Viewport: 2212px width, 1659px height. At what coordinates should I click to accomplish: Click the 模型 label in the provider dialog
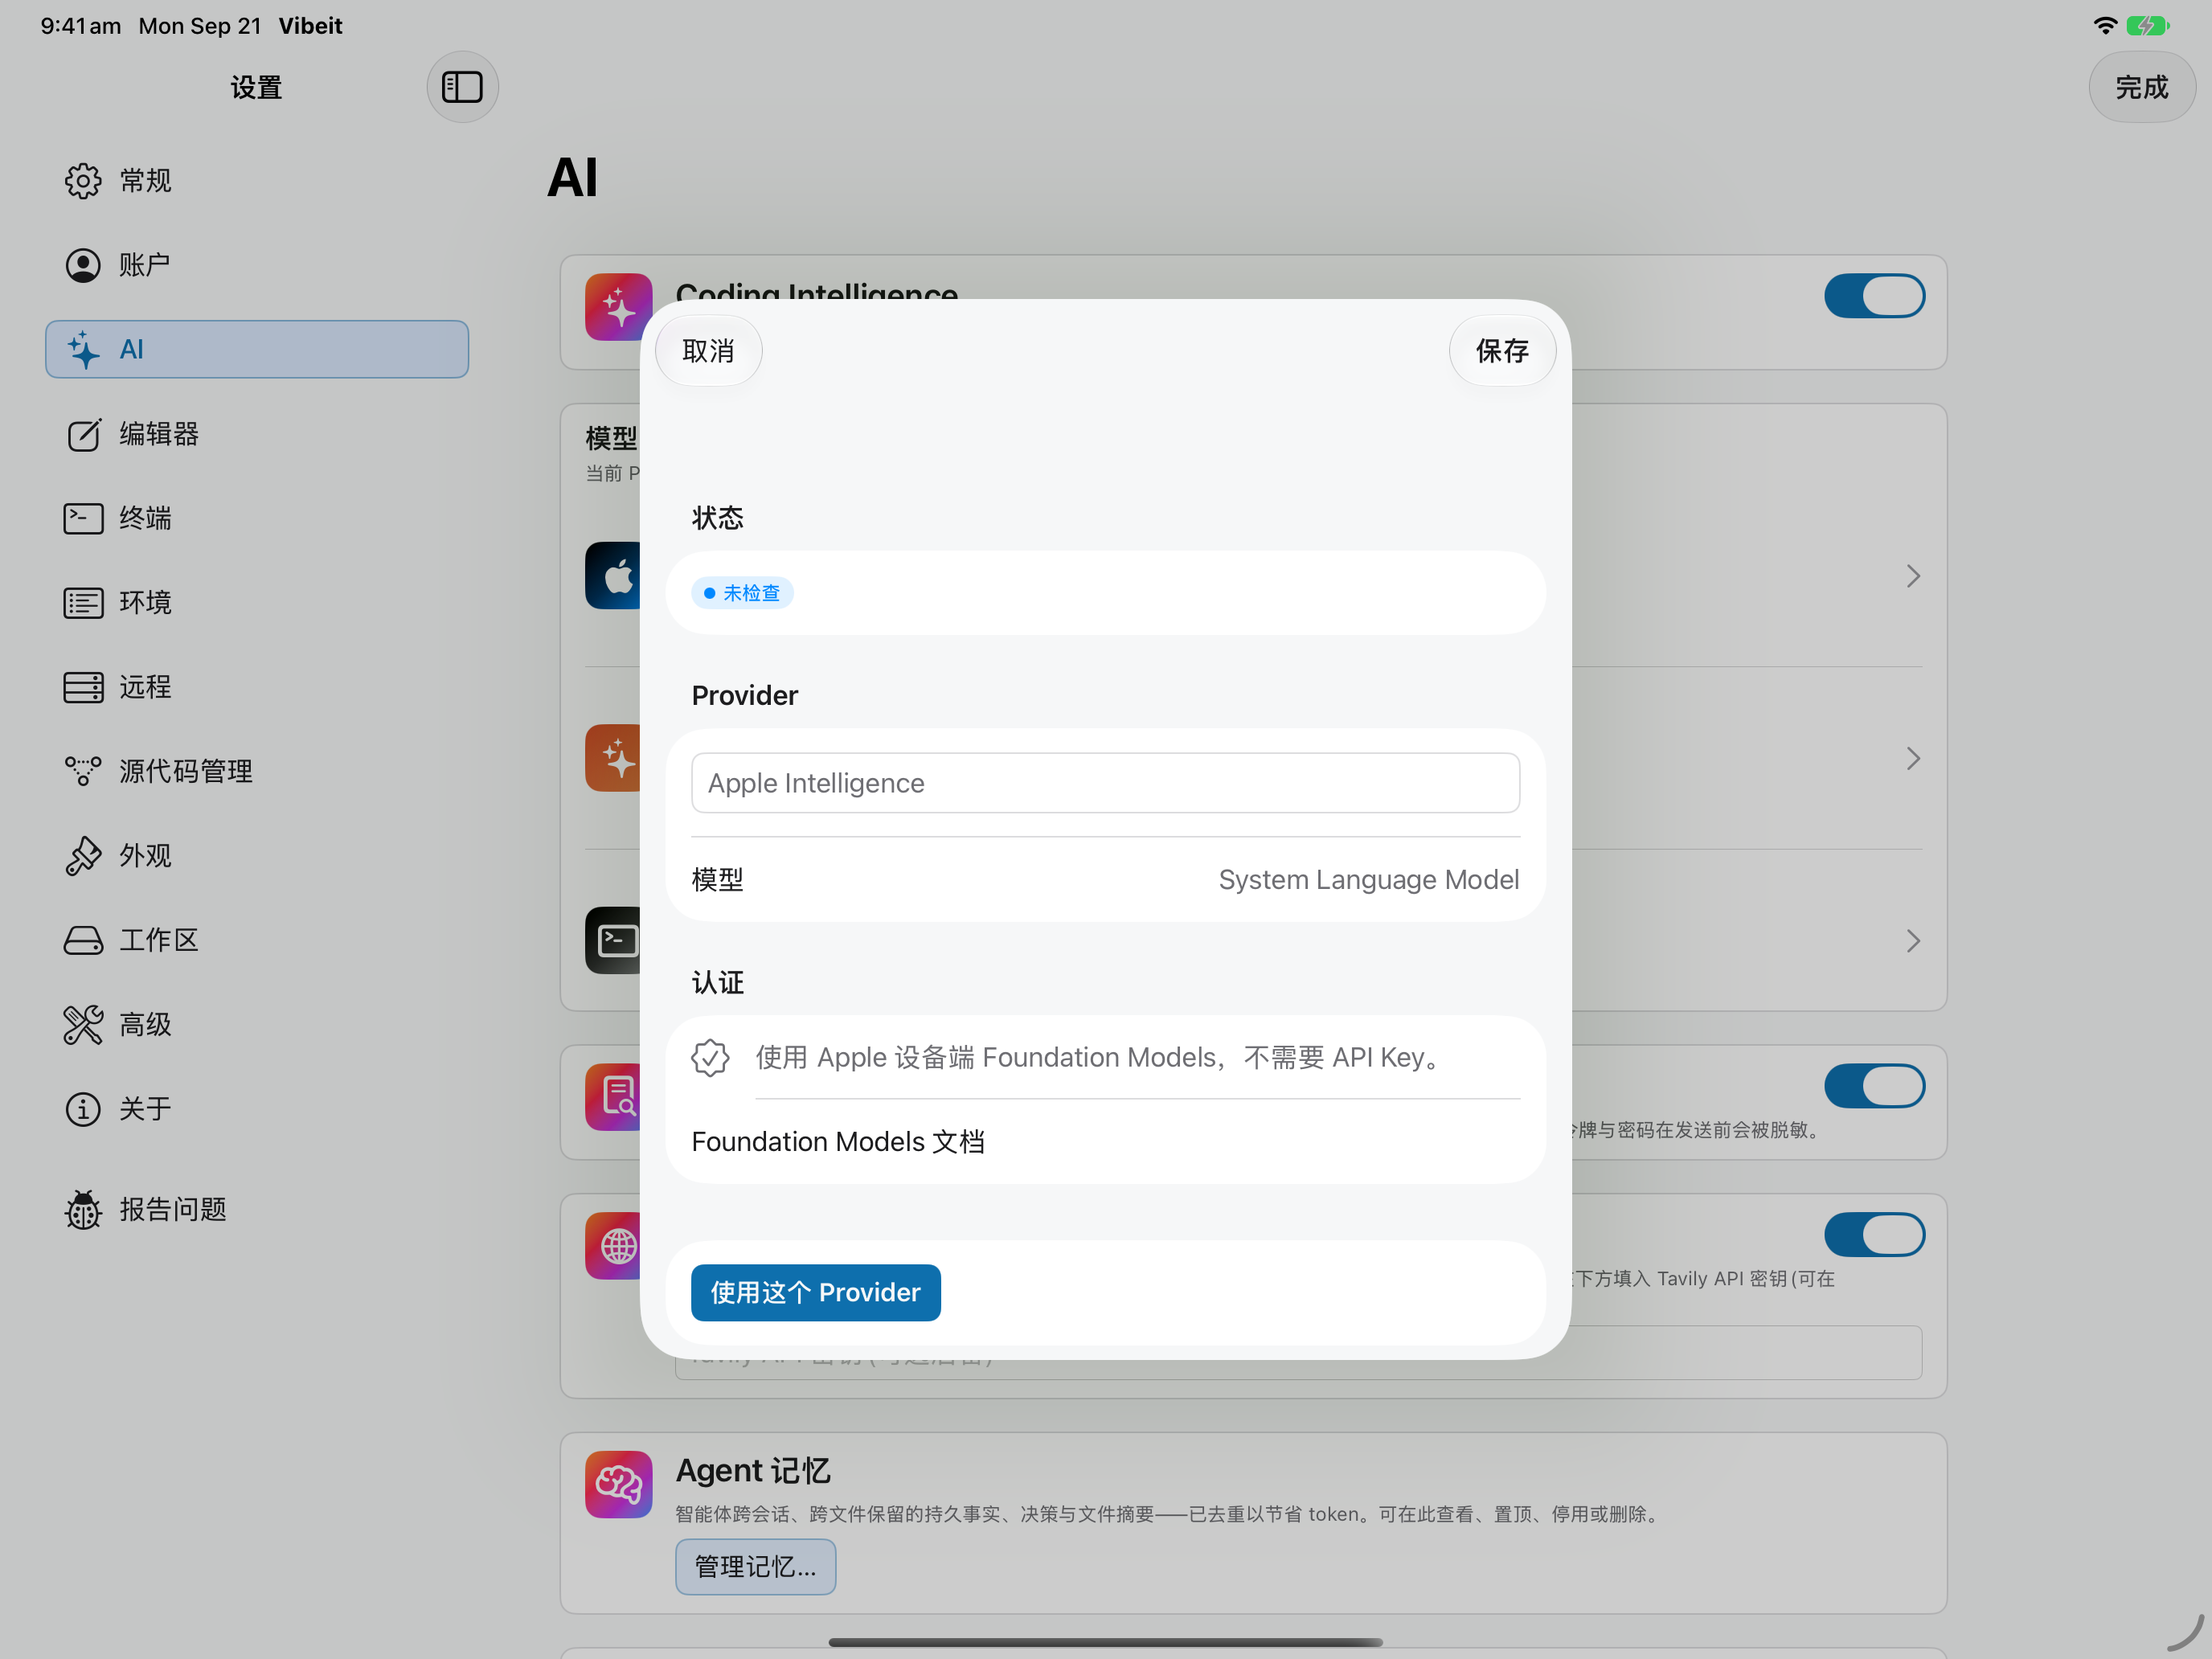718,880
